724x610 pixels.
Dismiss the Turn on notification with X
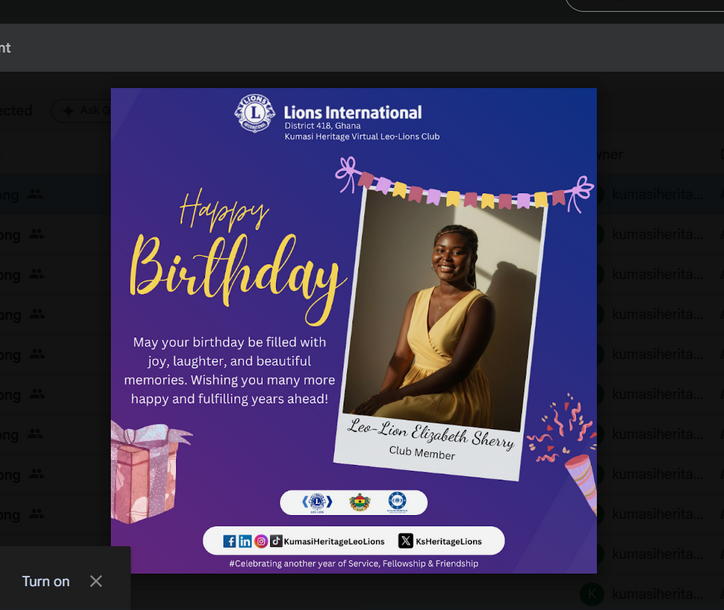[96, 581]
